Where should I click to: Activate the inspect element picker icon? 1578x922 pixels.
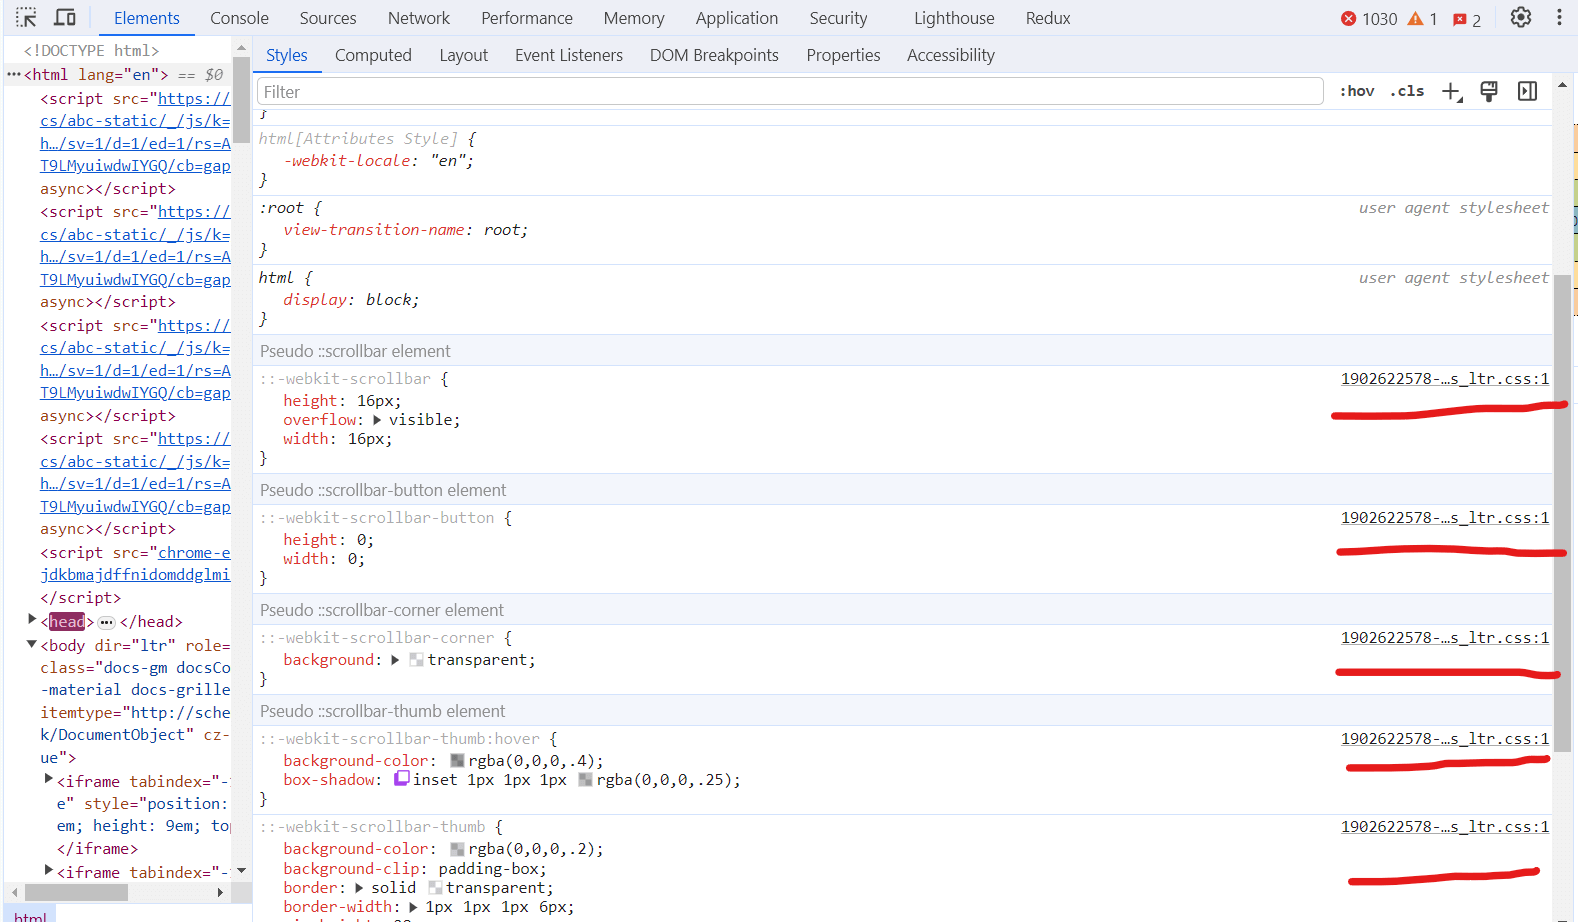[x=26, y=18]
